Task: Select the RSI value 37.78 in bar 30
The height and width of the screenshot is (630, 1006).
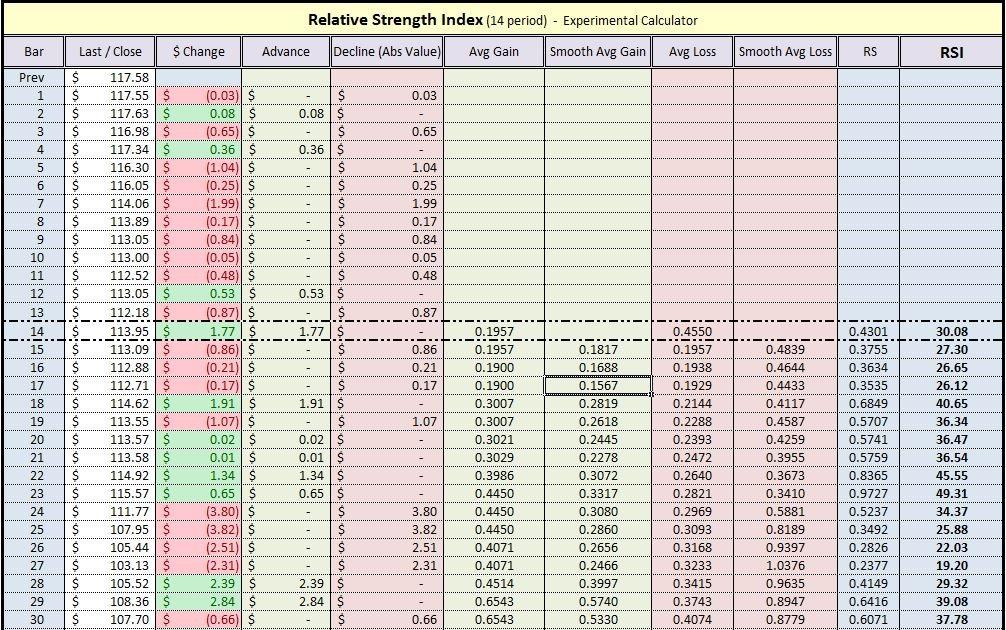Action: click(x=951, y=620)
